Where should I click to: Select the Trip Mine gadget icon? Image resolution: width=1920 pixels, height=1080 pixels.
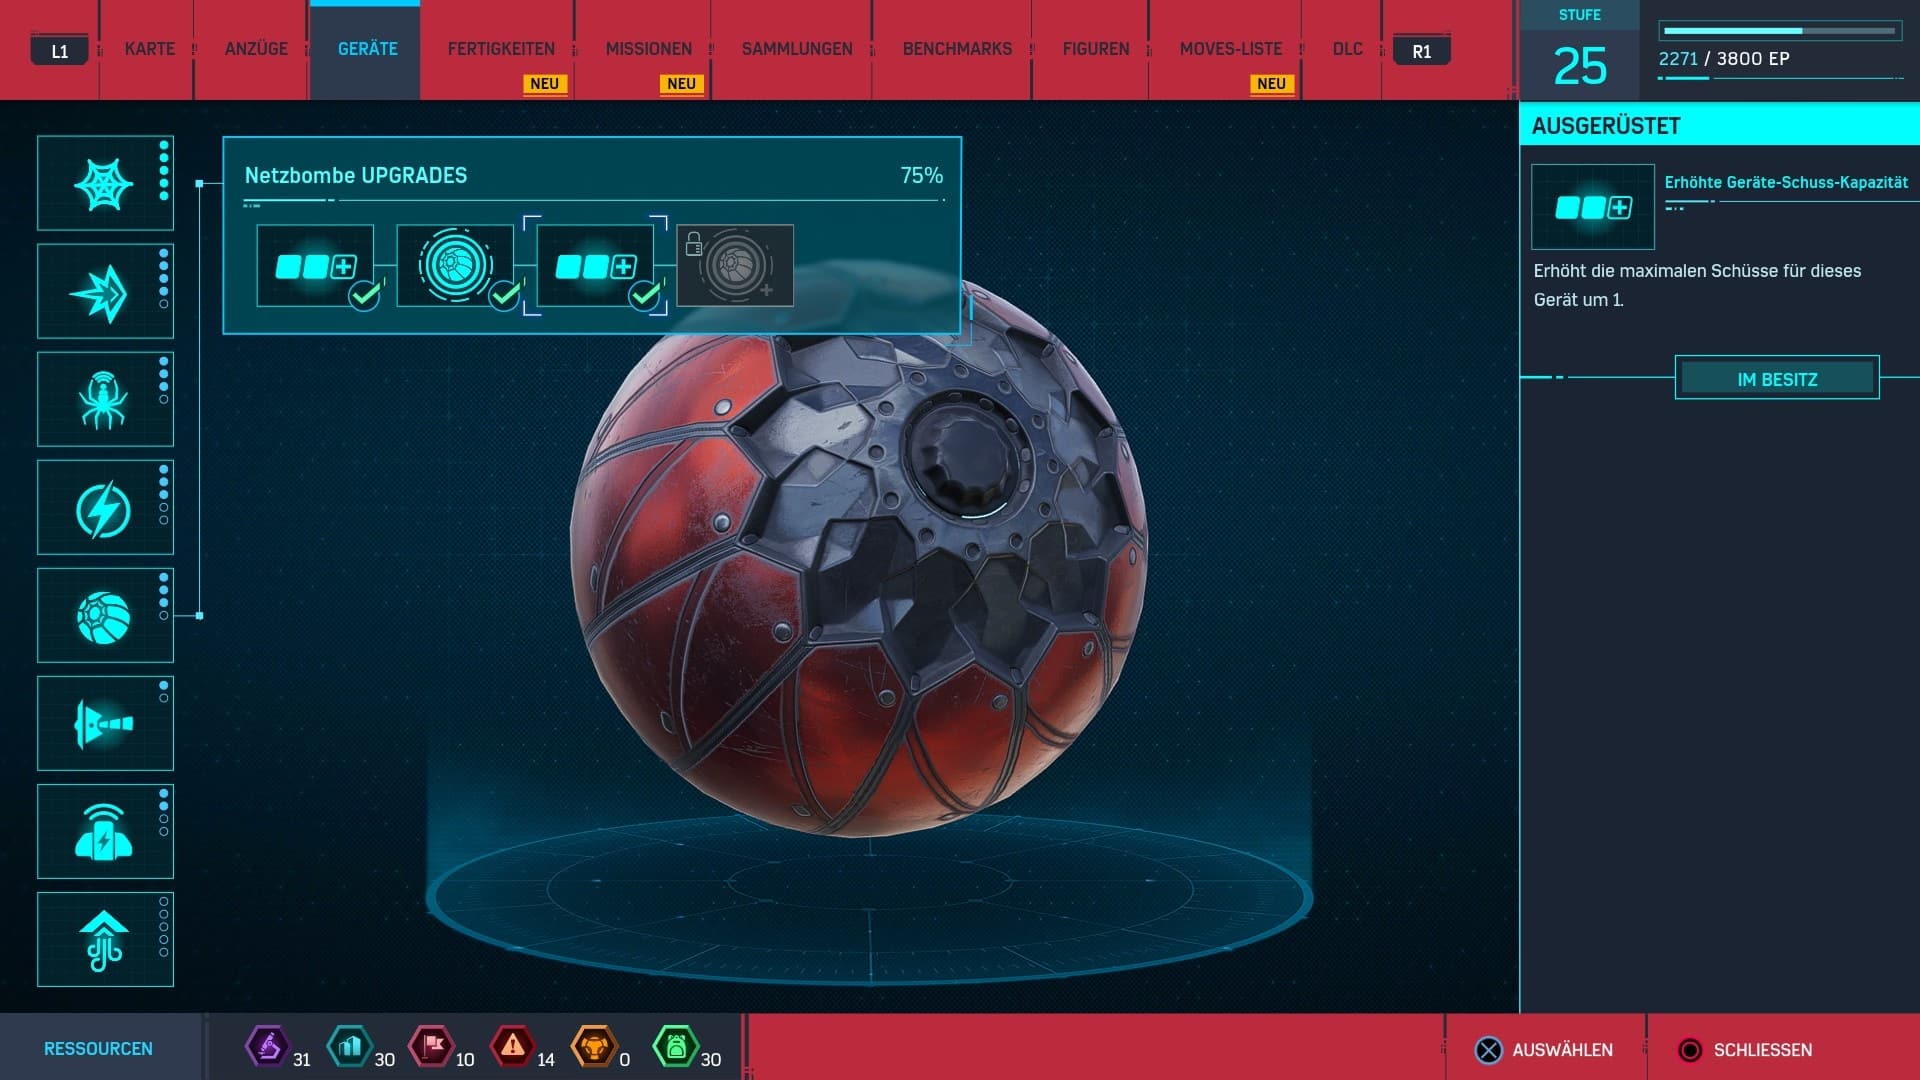tap(105, 831)
